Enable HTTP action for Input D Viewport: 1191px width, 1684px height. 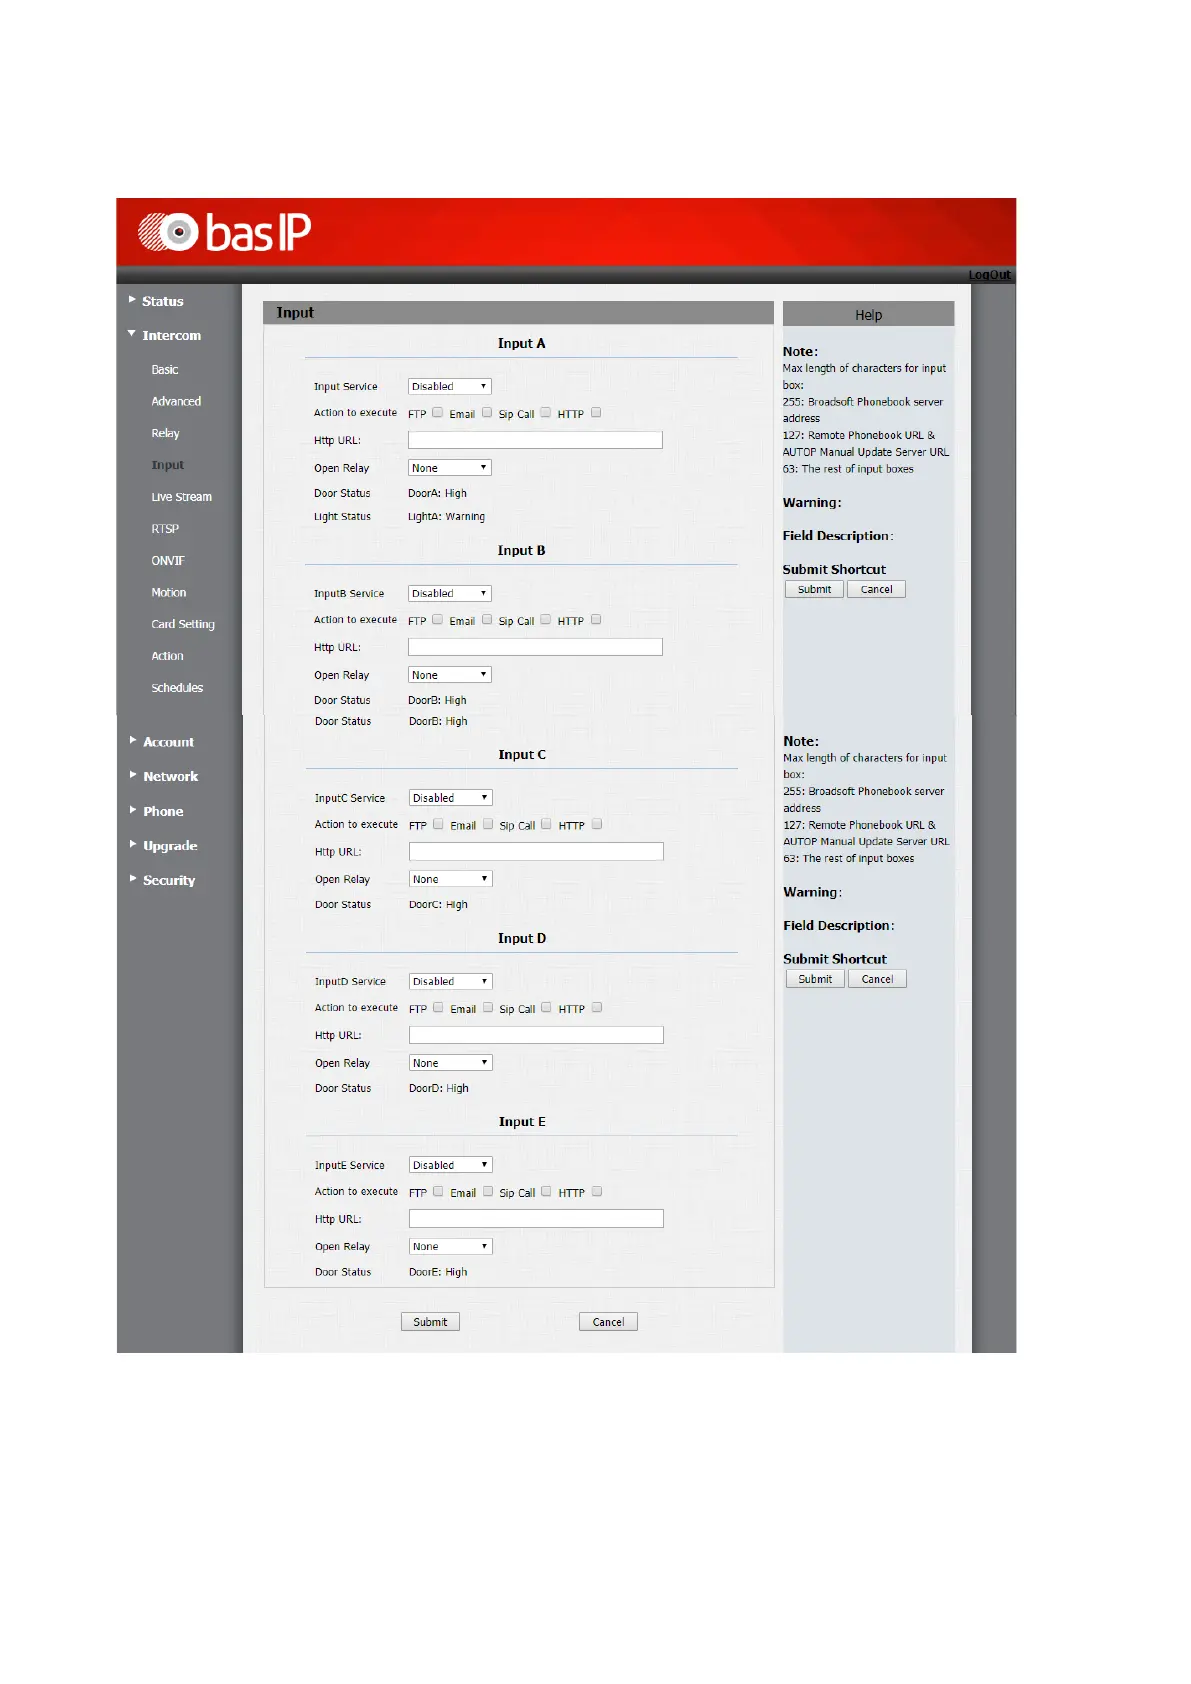[597, 1008]
